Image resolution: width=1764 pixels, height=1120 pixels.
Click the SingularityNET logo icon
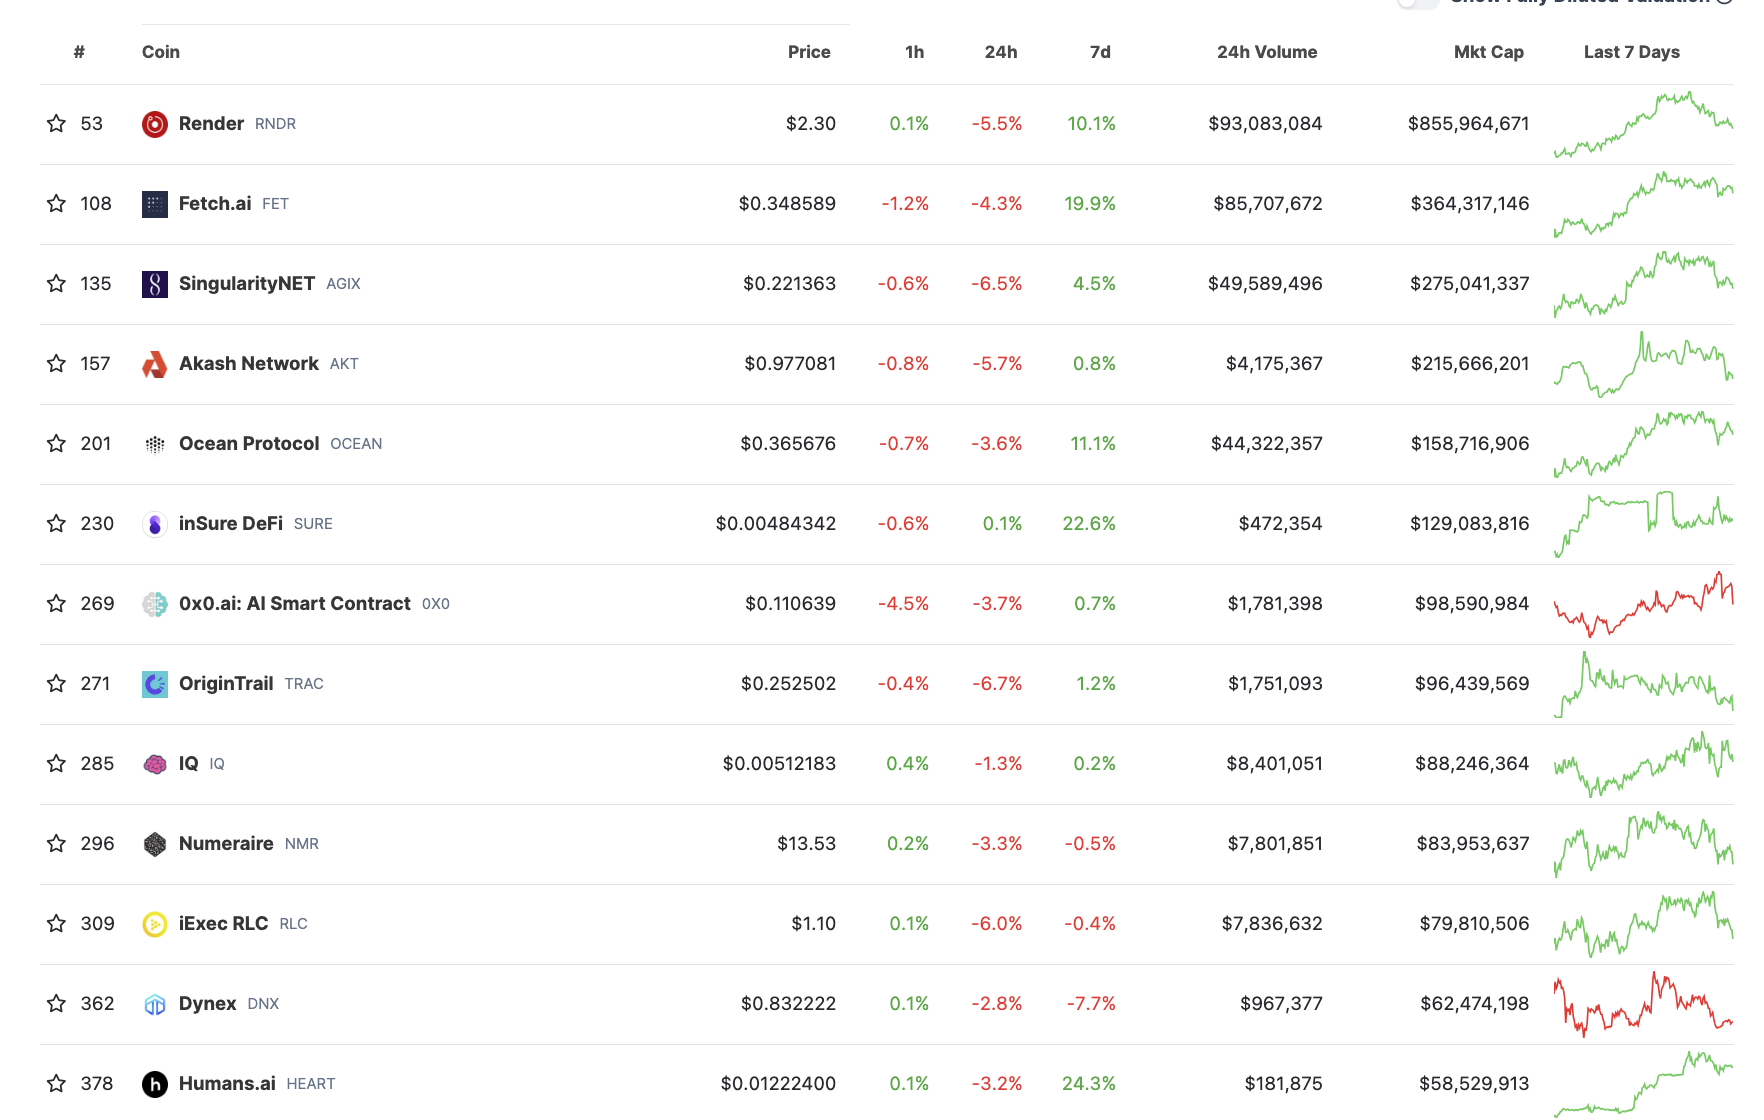155,284
